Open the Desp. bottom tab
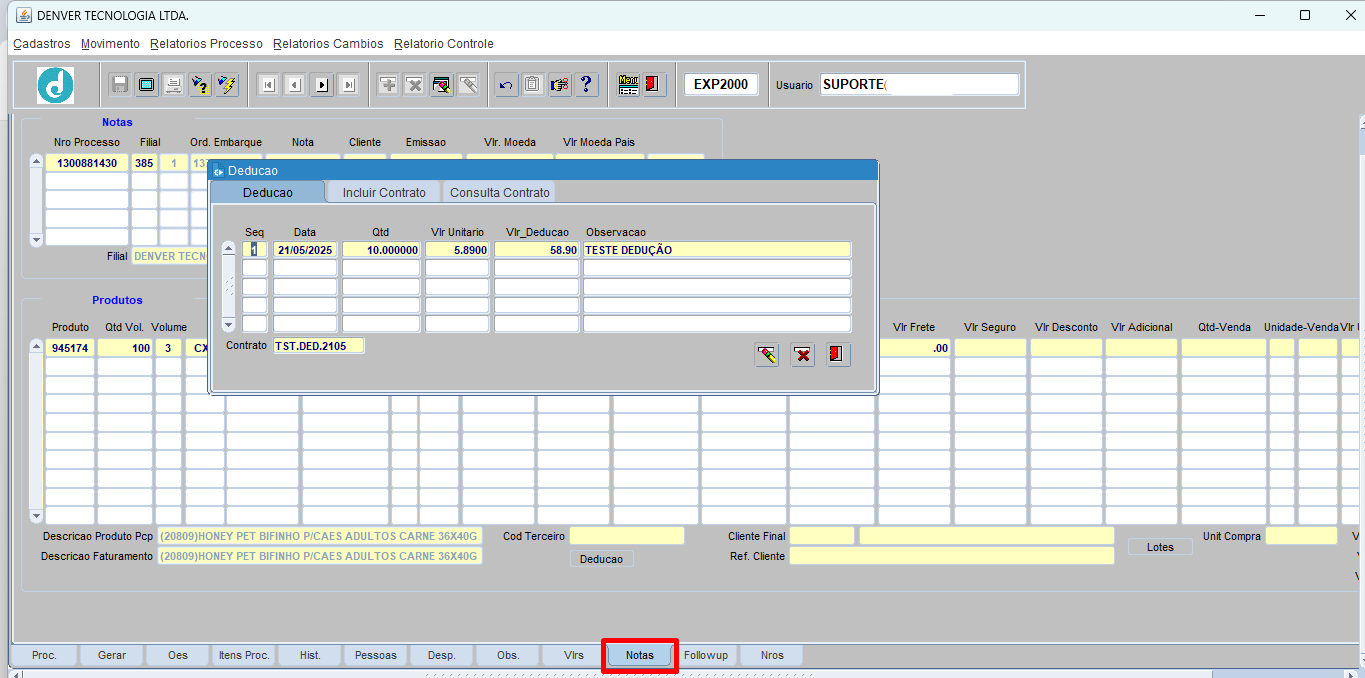This screenshot has height=678, width=1365. (442, 655)
